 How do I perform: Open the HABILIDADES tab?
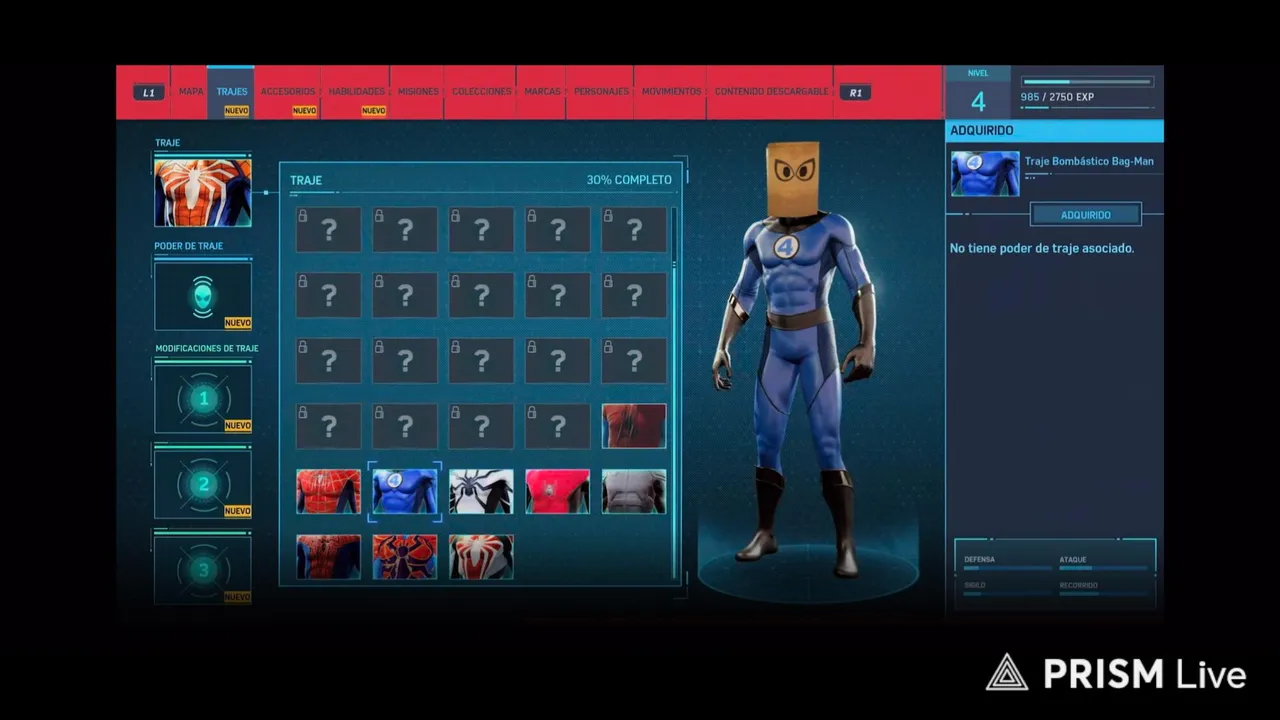coord(356,92)
